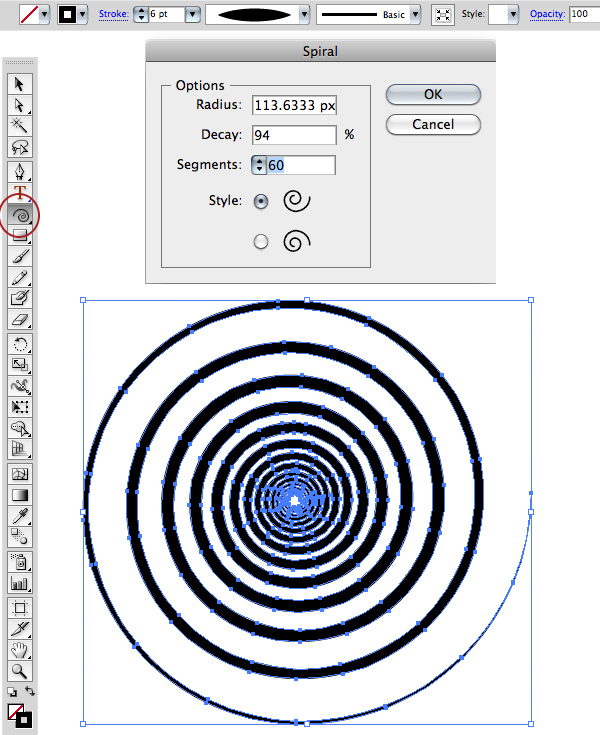Open the Stroke panel link
The height and width of the screenshot is (735, 600).
tap(113, 15)
